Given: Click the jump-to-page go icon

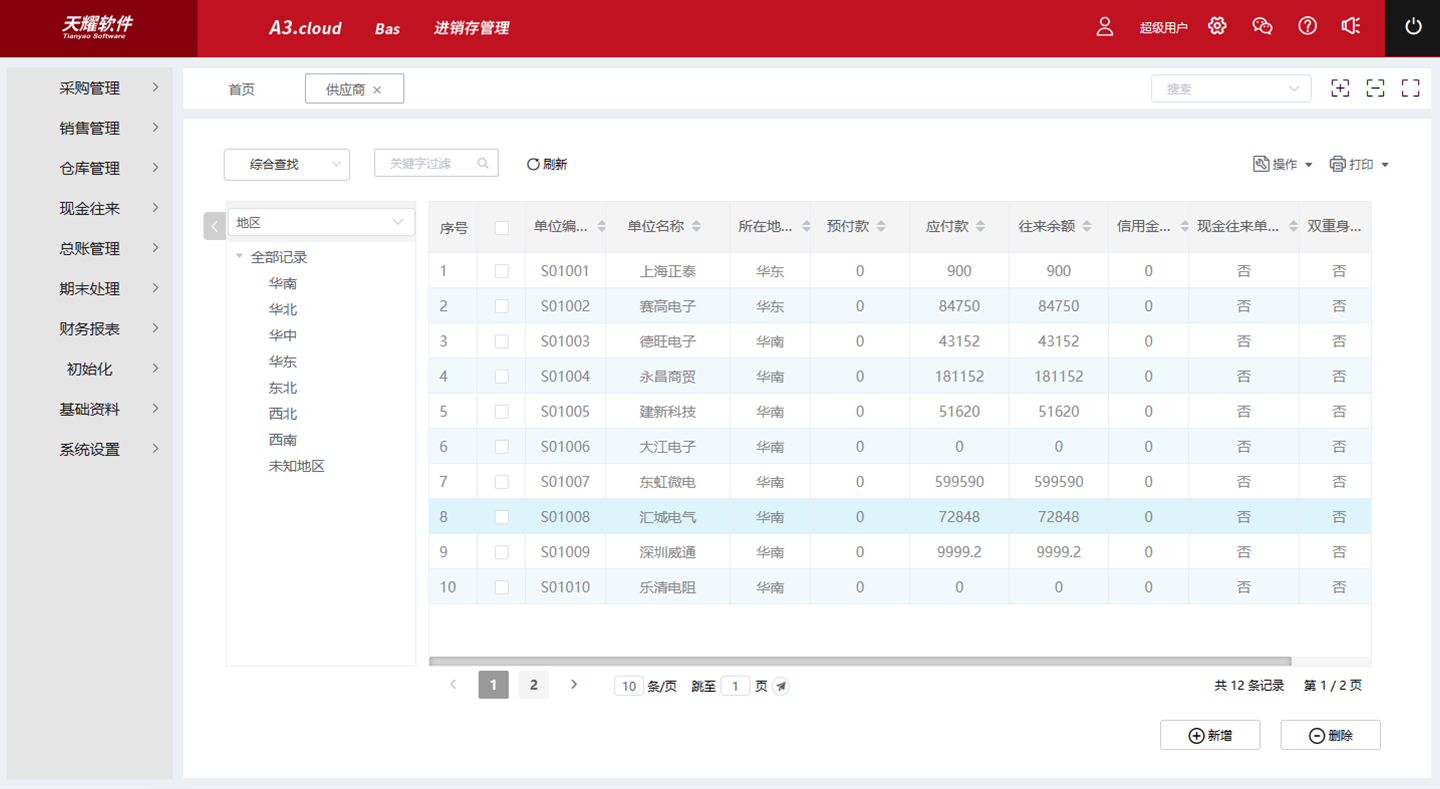Looking at the screenshot, I should (781, 686).
